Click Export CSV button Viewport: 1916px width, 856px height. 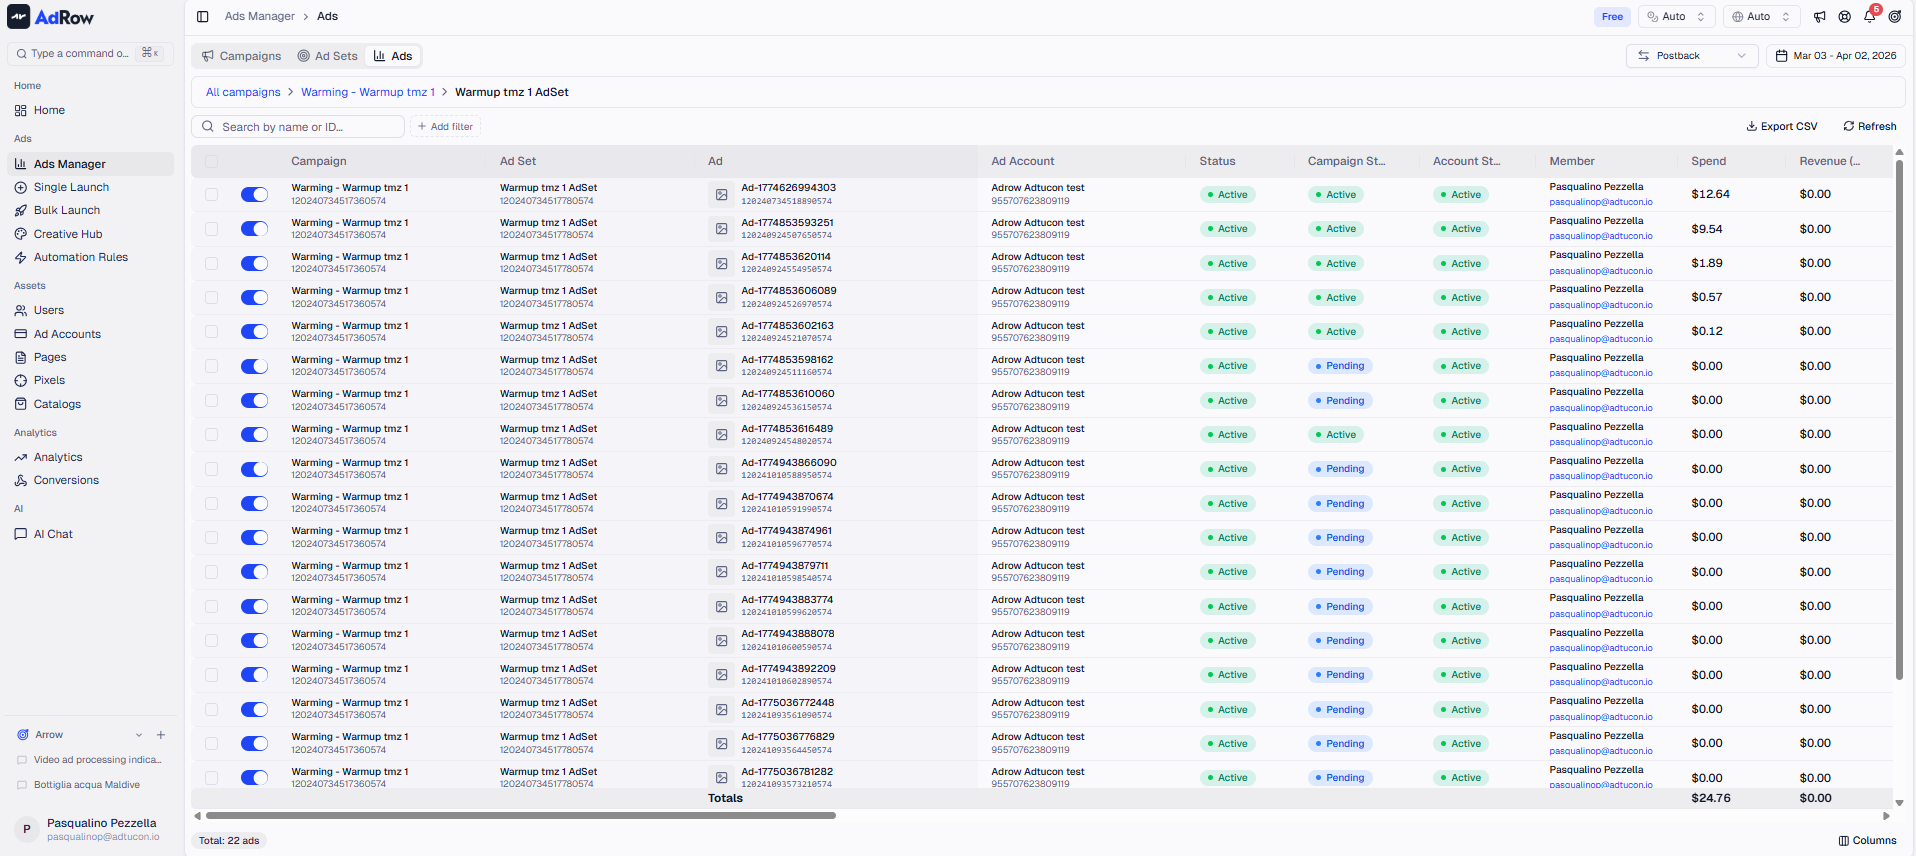(1782, 126)
